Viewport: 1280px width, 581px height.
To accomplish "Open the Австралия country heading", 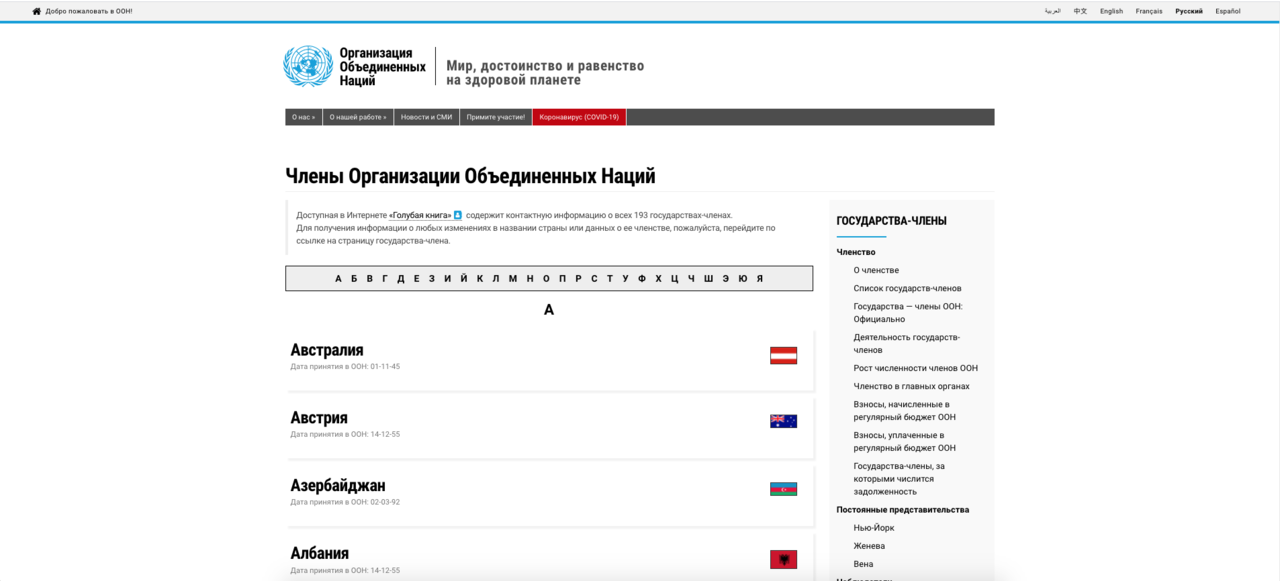I will (x=327, y=350).
